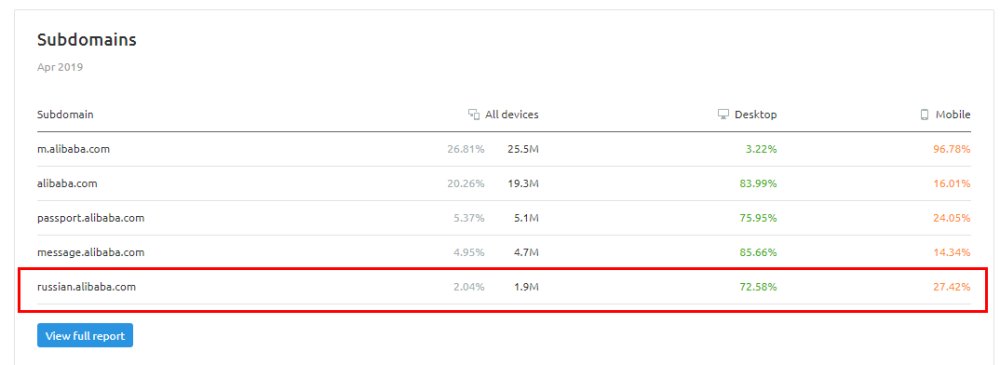Click the 25.5M traffic value

[x=524, y=149]
